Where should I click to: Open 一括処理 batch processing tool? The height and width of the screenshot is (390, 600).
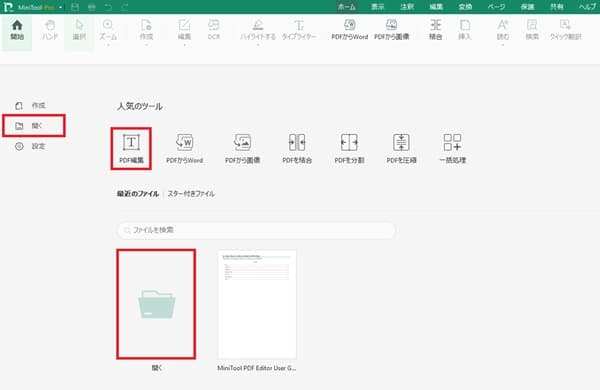pyautogui.click(x=452, y=148)
